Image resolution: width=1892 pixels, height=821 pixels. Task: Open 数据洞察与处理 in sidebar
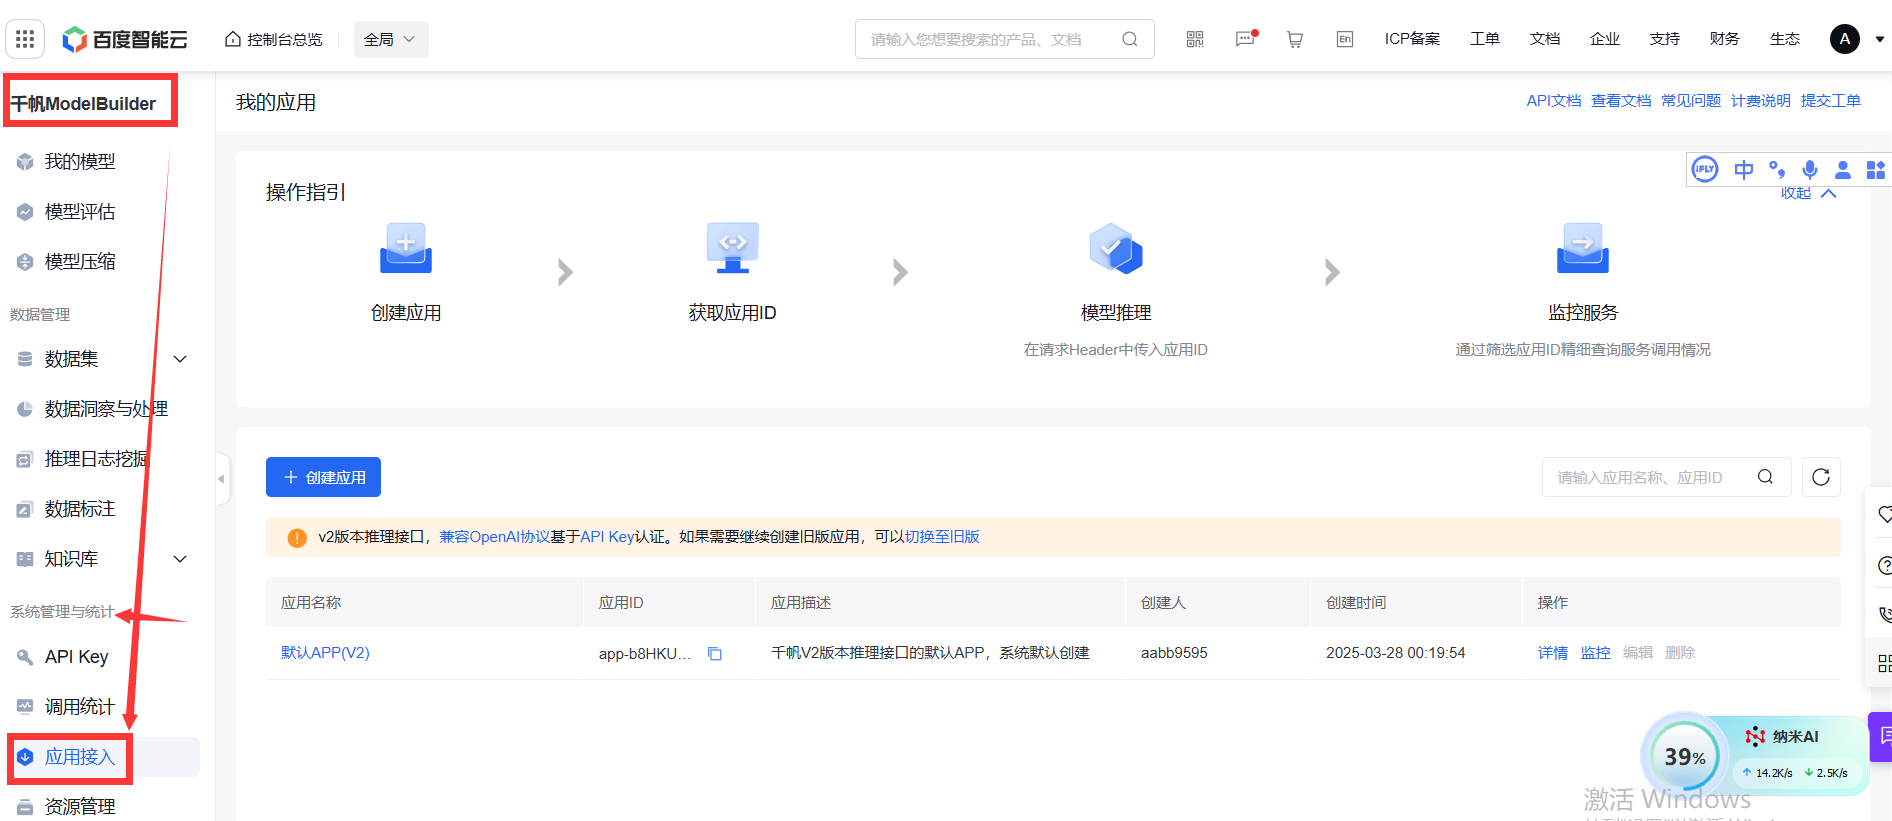pos(105,409)
